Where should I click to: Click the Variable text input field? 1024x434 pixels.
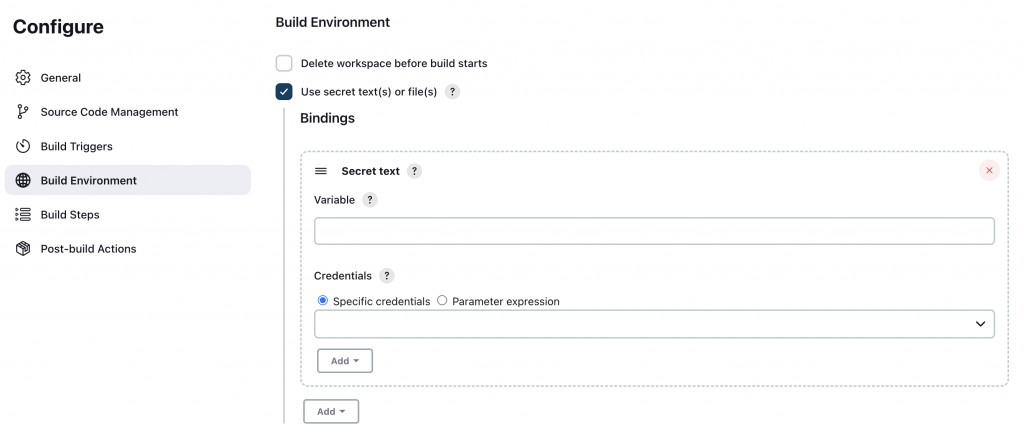(x=654, y=231)
